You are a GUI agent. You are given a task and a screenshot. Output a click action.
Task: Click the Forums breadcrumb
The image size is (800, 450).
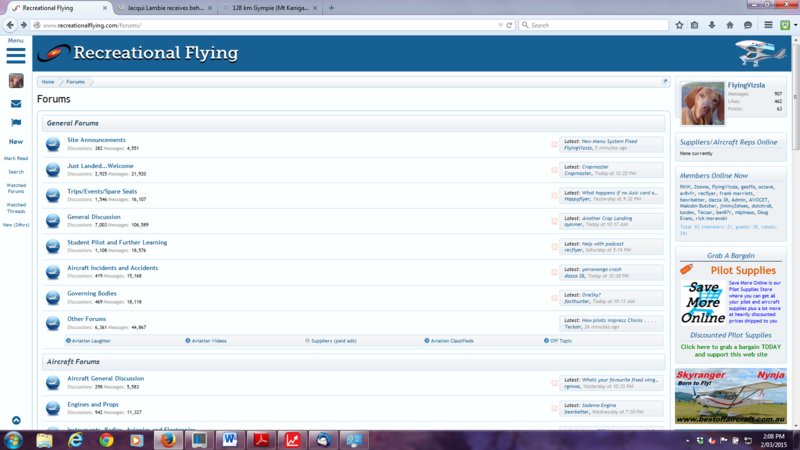pyautogui.click(x=75, y=82)
